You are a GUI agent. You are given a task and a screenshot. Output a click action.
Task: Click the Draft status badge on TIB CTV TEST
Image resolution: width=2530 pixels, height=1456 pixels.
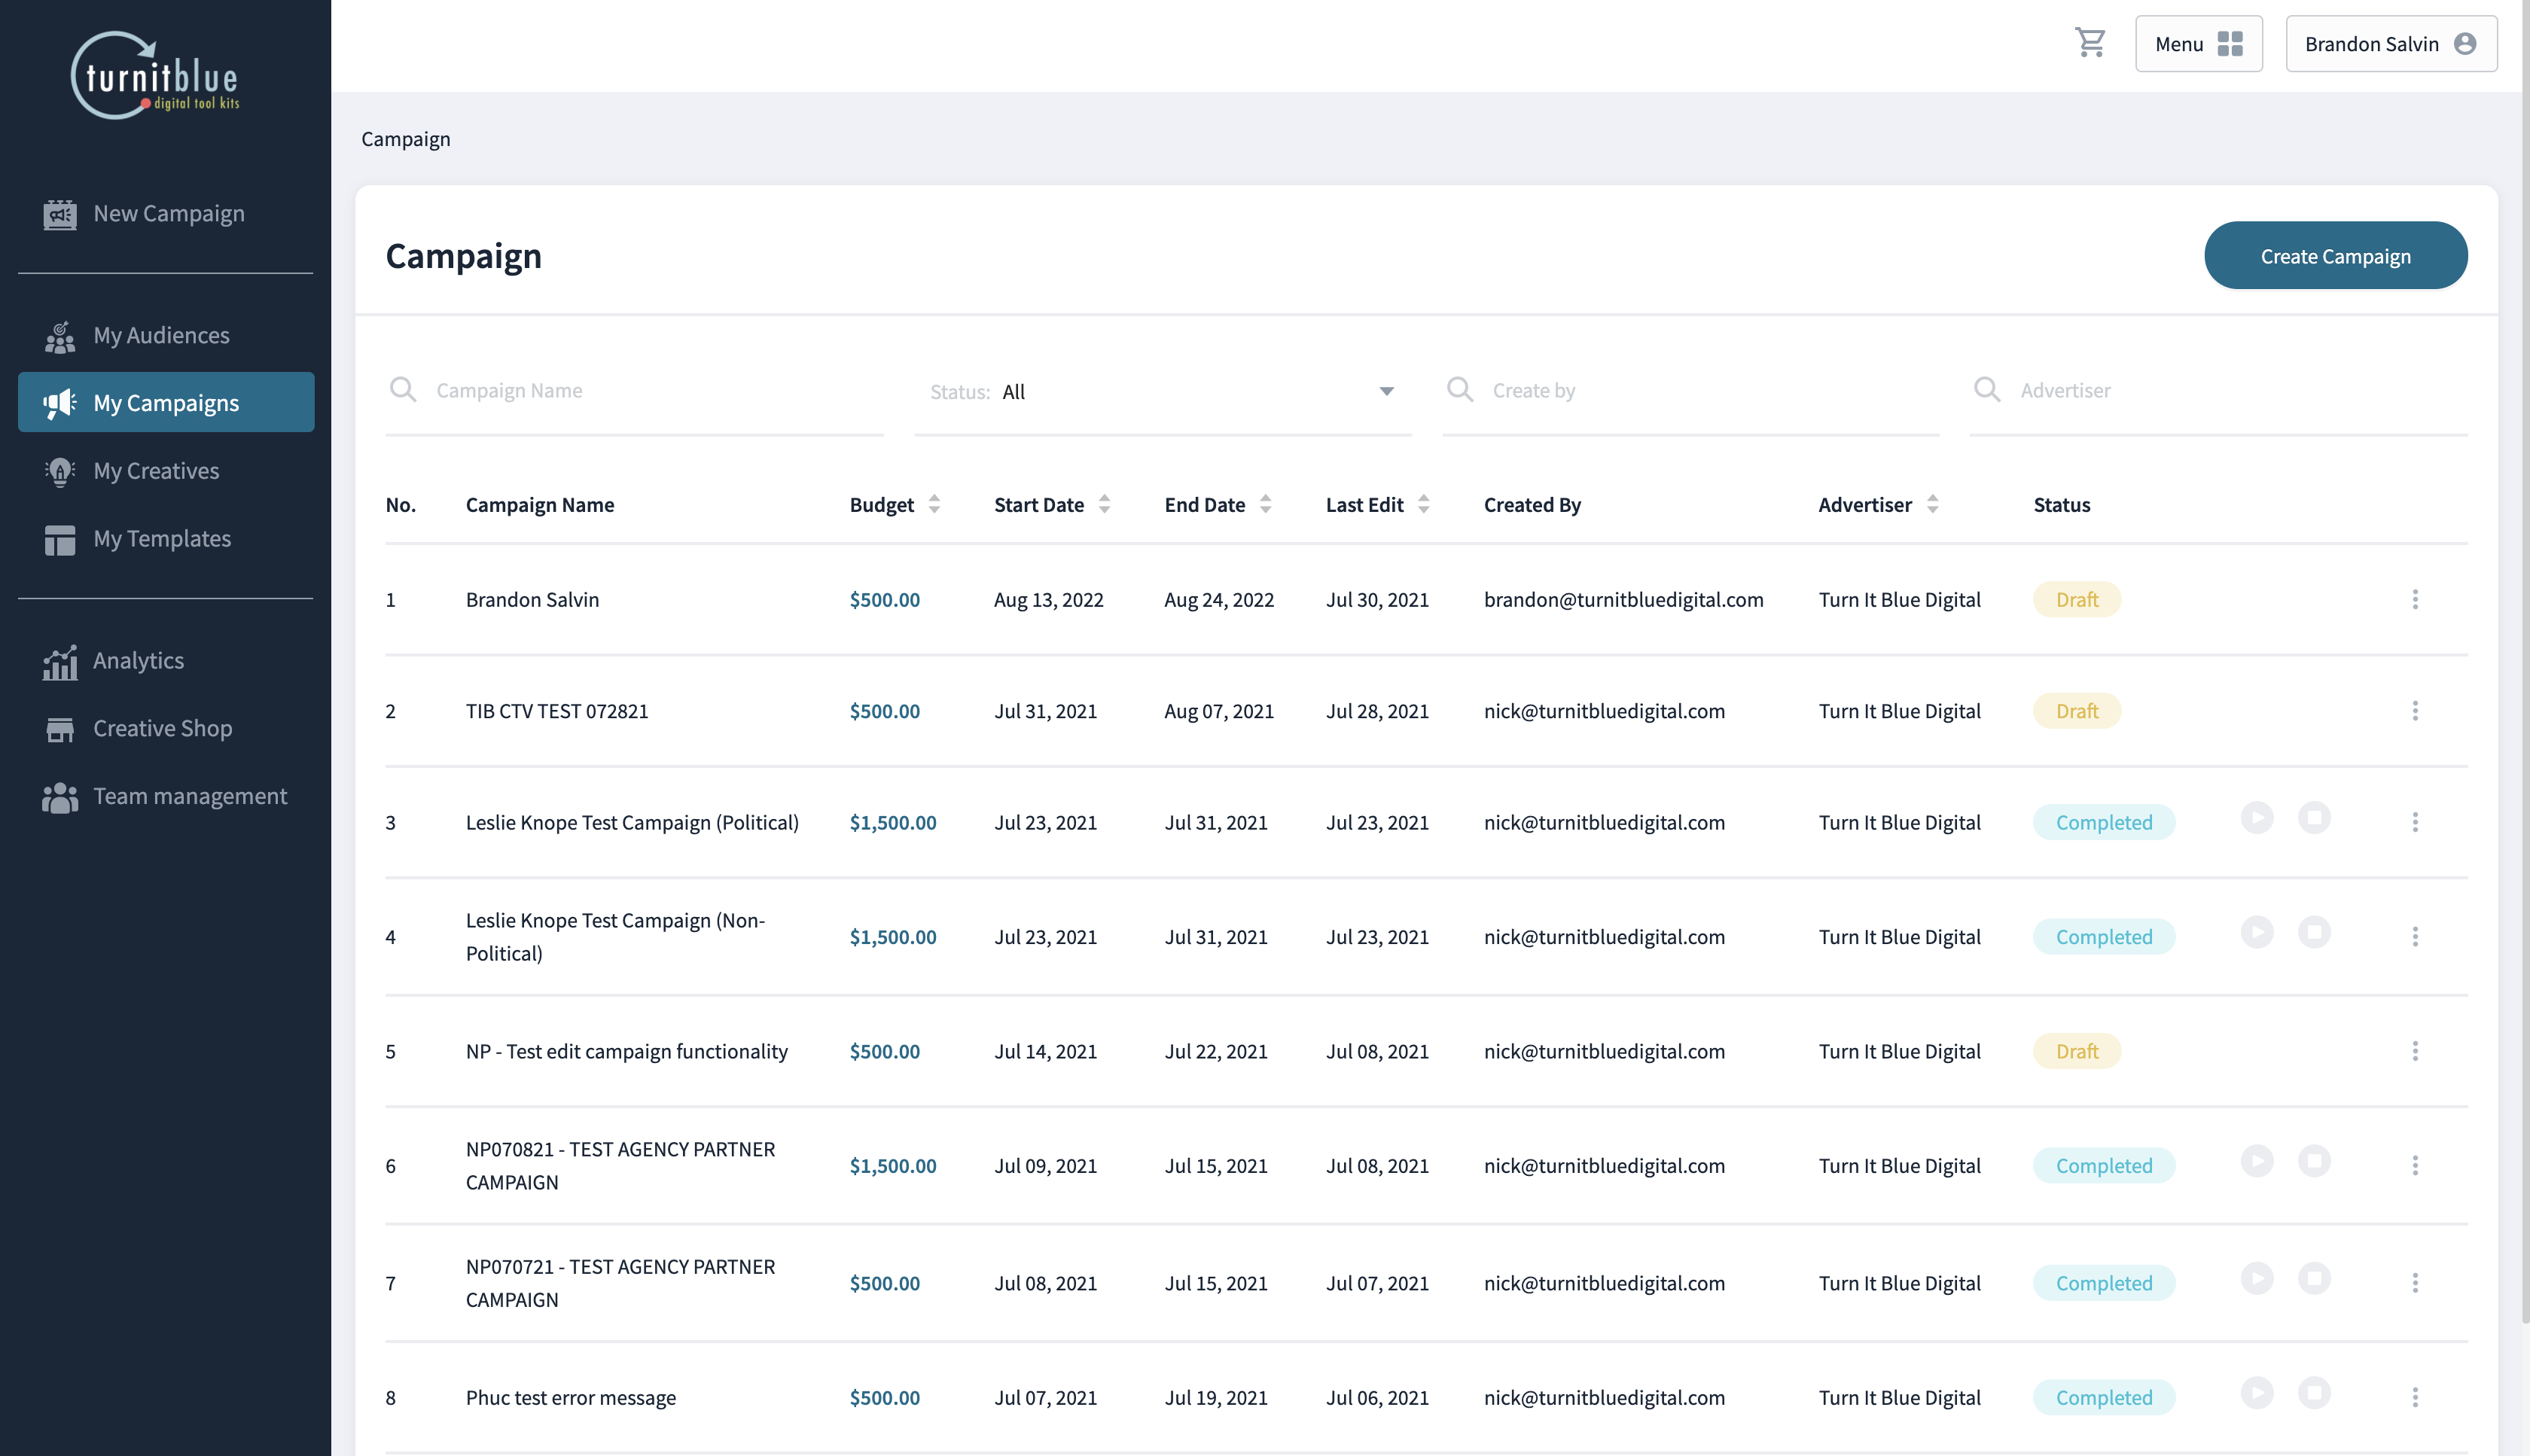[2076, 710]
